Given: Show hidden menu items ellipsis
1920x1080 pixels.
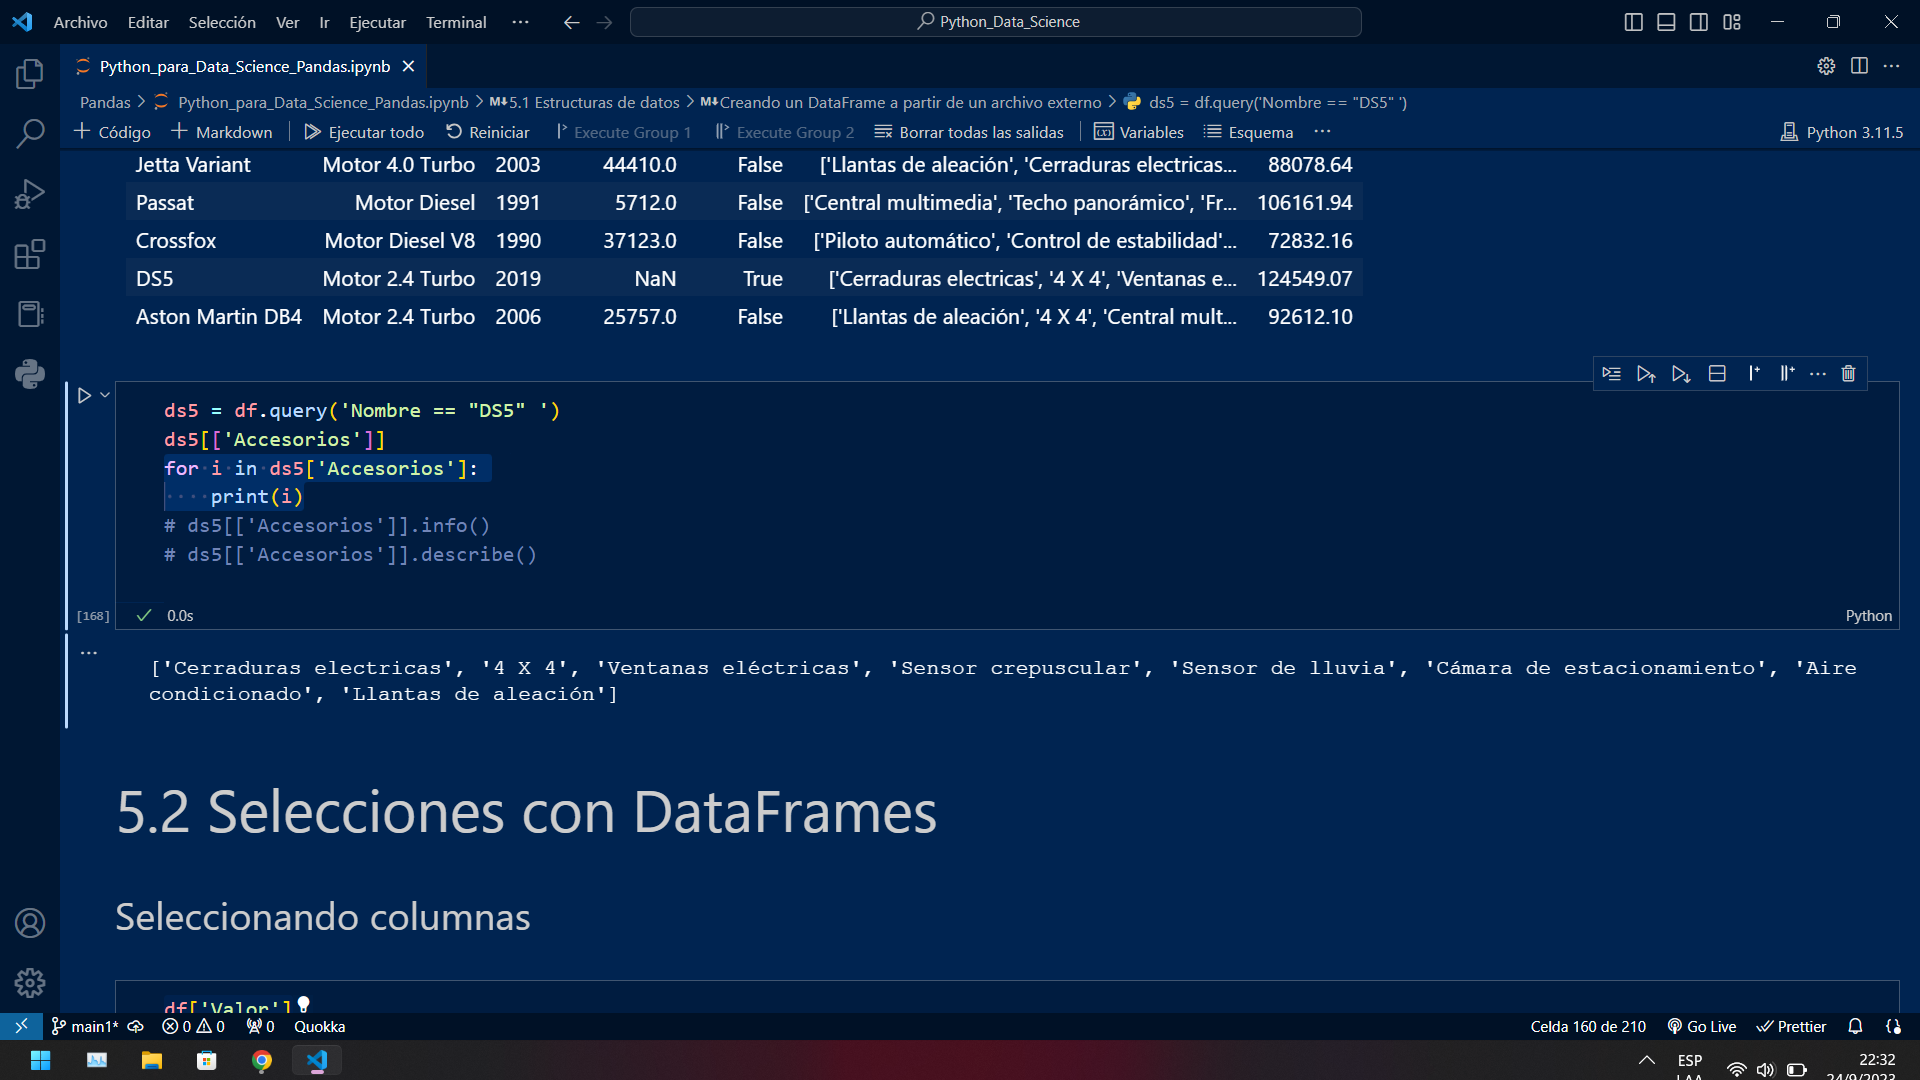Looking at the screenshot, I should click(x=520, y=22).
